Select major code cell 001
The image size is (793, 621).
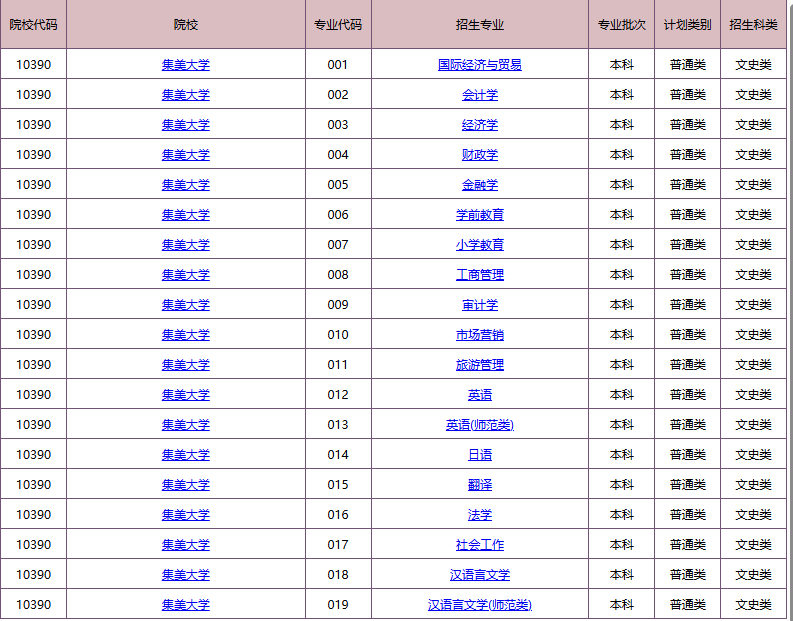[338, 65]
